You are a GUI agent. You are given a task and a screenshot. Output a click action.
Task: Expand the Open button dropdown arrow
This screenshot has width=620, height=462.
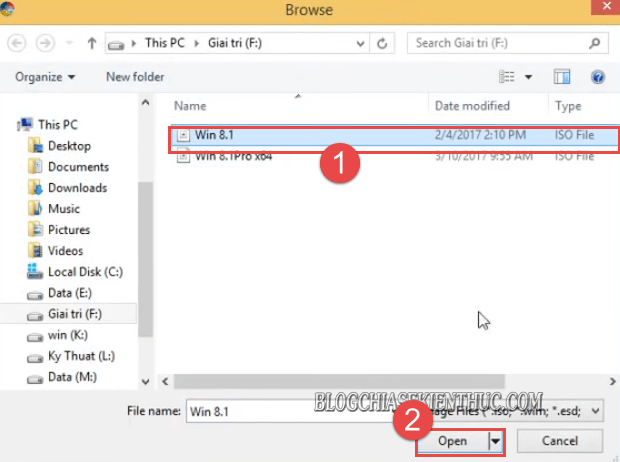(495, 441)
